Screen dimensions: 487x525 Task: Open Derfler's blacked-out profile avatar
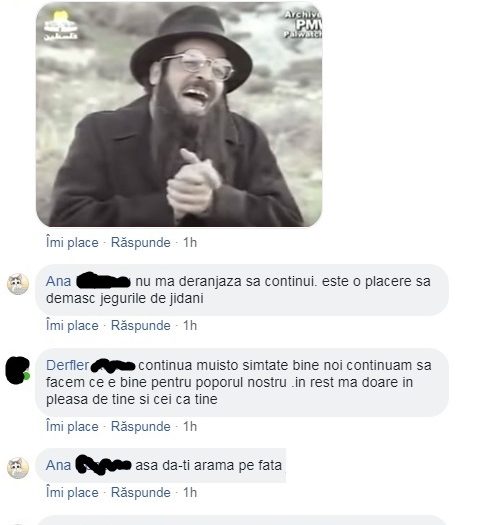[18, 370]
